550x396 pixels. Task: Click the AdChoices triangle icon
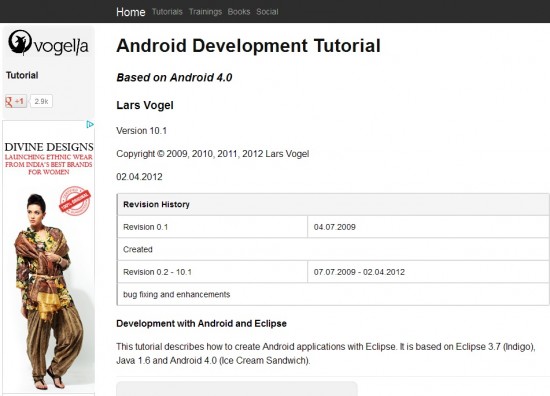click(x=90, y=124)
